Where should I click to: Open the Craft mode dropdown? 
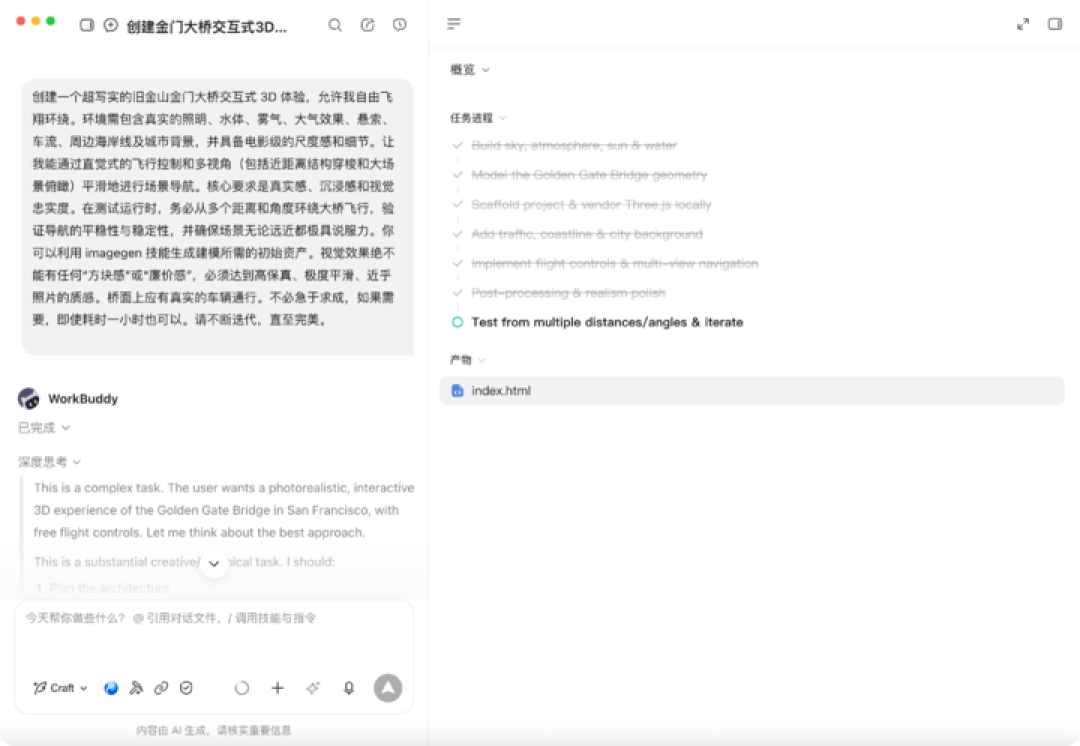[x=61, y=687]
